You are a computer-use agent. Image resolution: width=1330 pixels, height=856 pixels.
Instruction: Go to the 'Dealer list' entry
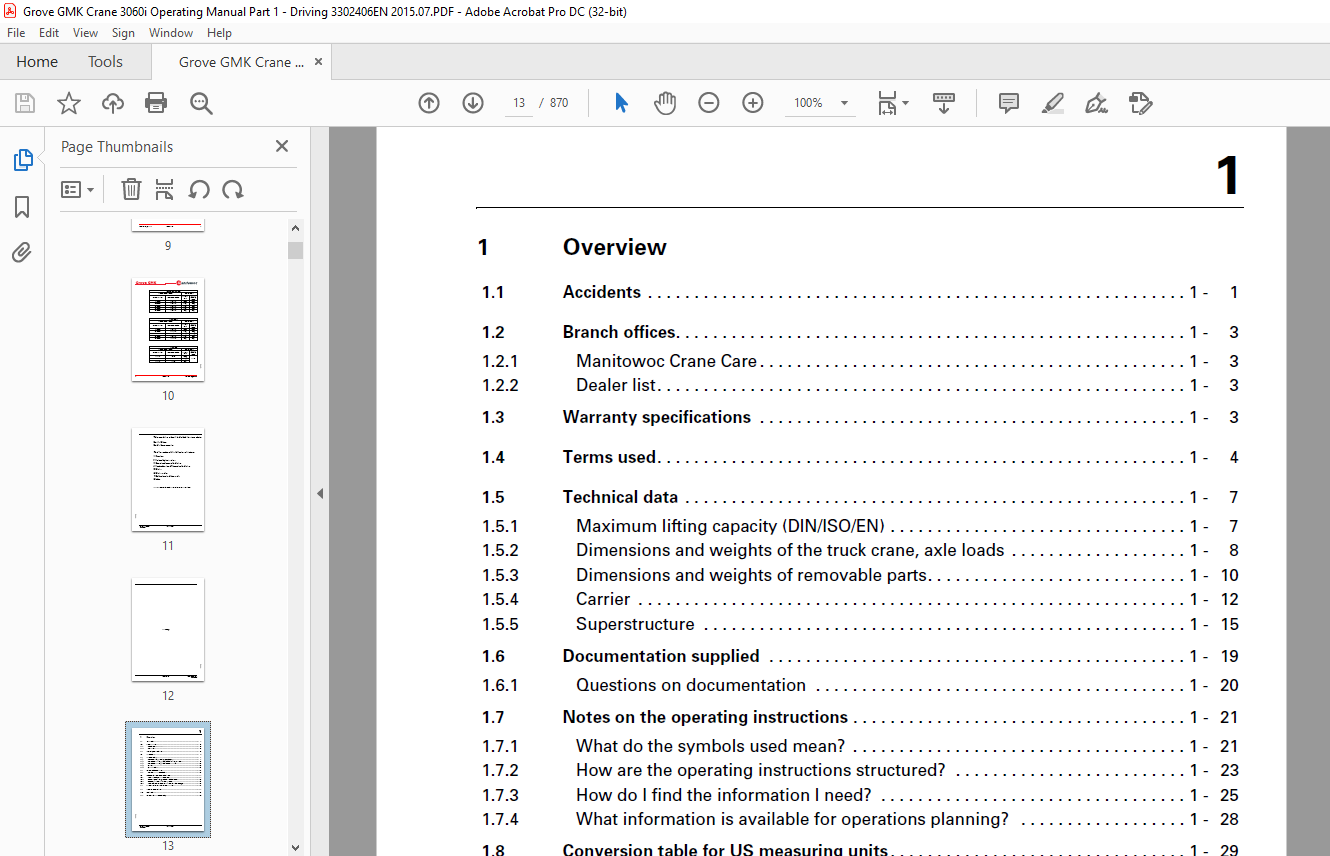pyautogui.click(x=616, y=385)
